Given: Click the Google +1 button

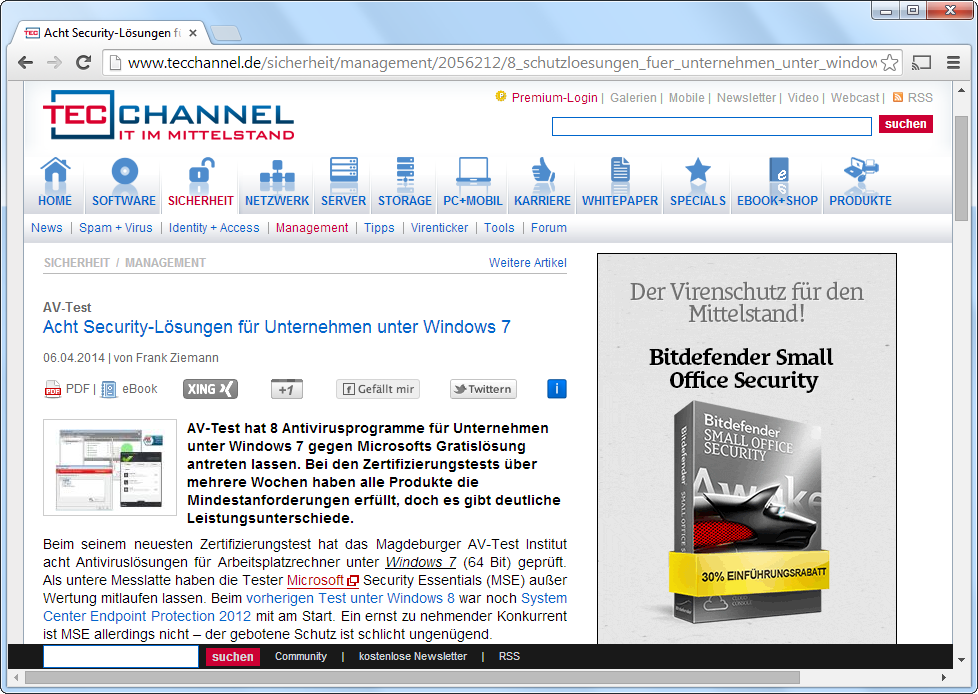Looking at the screenshot, I should (x=287, y=389).
